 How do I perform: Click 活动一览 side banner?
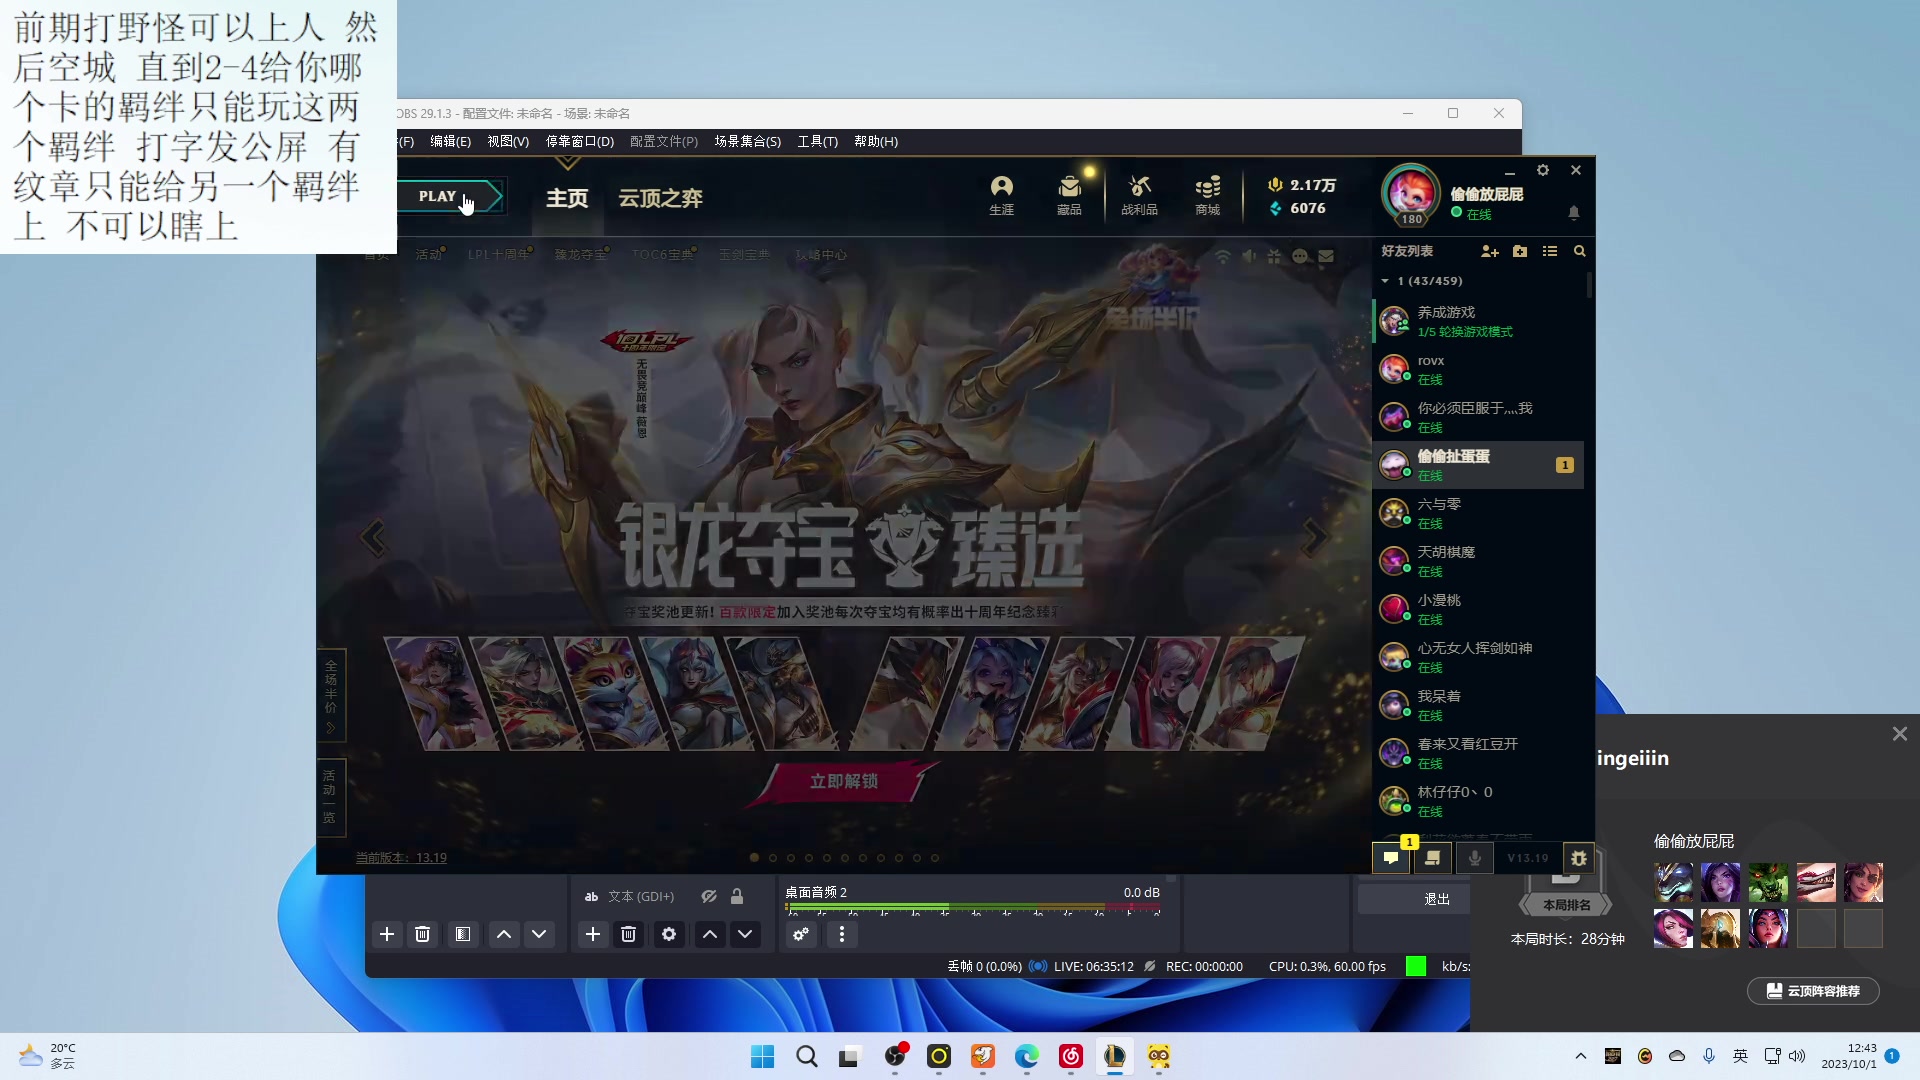[331, 796]
